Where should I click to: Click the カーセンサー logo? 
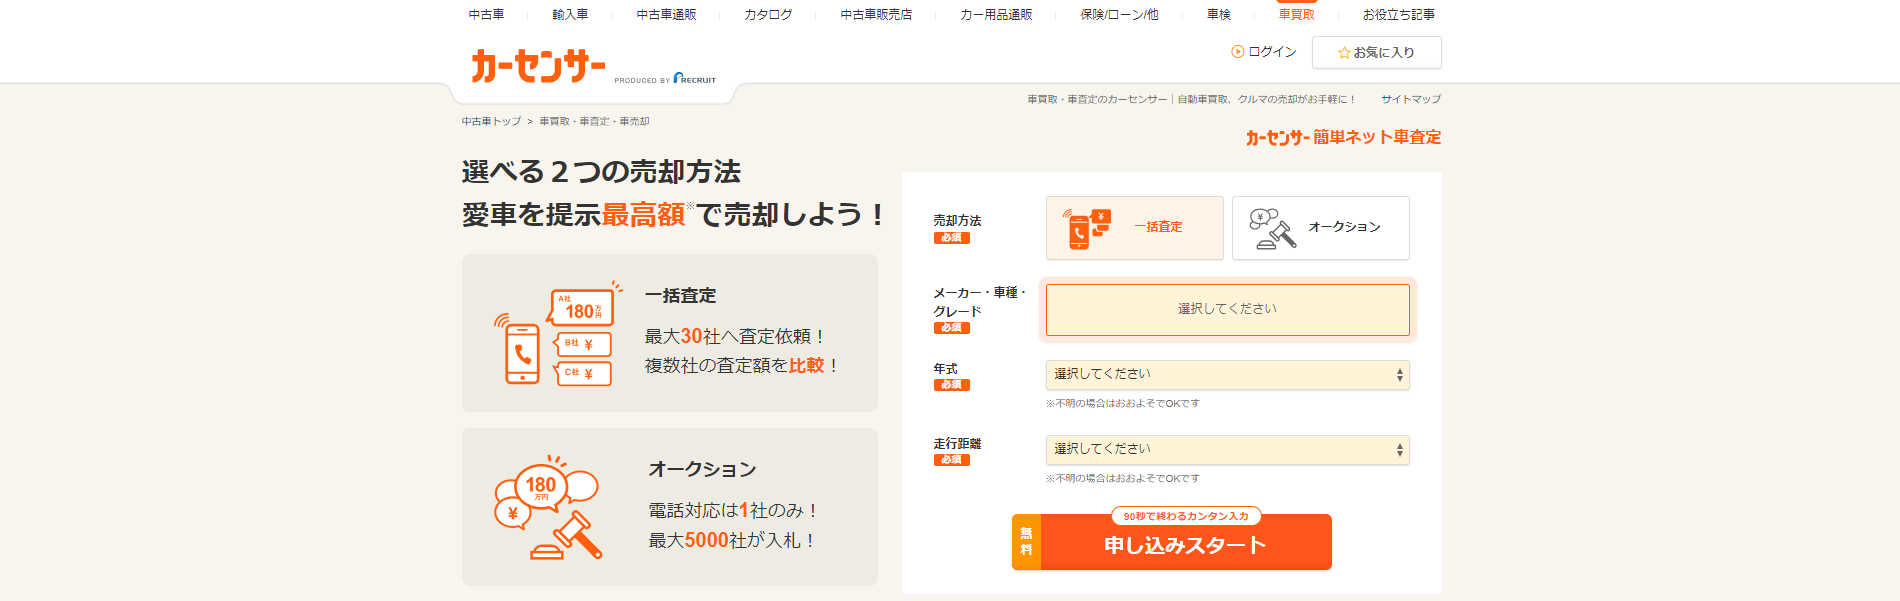coord(538,66)
